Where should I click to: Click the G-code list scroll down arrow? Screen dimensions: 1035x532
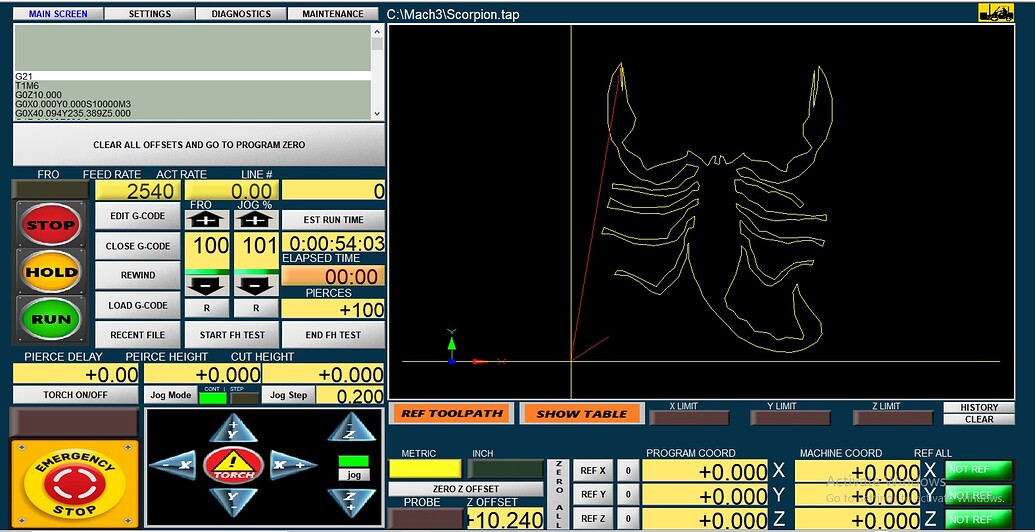pos(377,114)
